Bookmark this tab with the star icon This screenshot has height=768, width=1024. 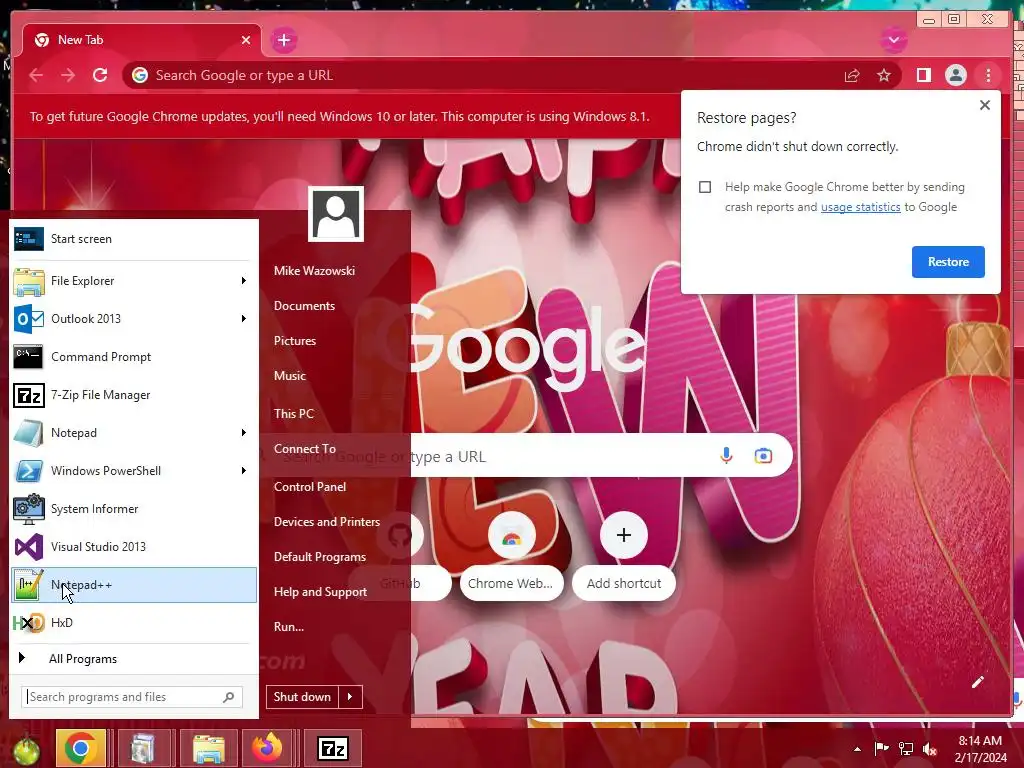[884, 76]
